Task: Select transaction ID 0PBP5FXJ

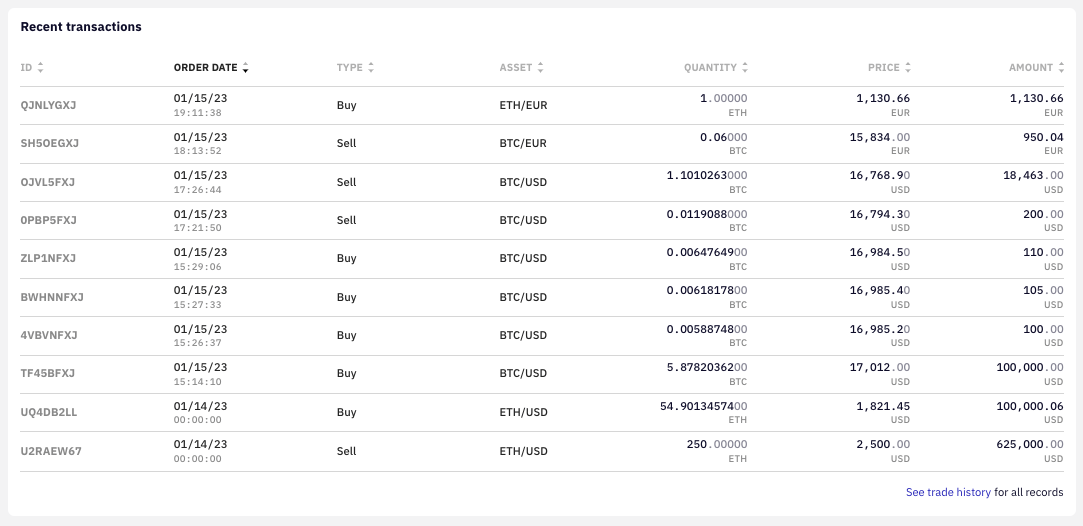Action: 48,220
